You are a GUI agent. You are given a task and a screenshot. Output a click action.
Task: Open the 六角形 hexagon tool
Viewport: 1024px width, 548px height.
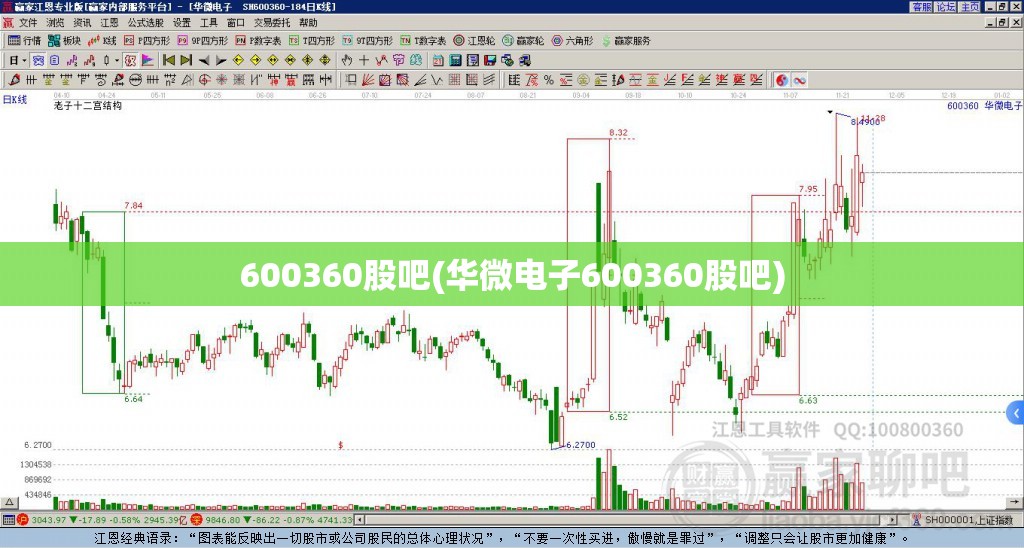tap(573, 40)
